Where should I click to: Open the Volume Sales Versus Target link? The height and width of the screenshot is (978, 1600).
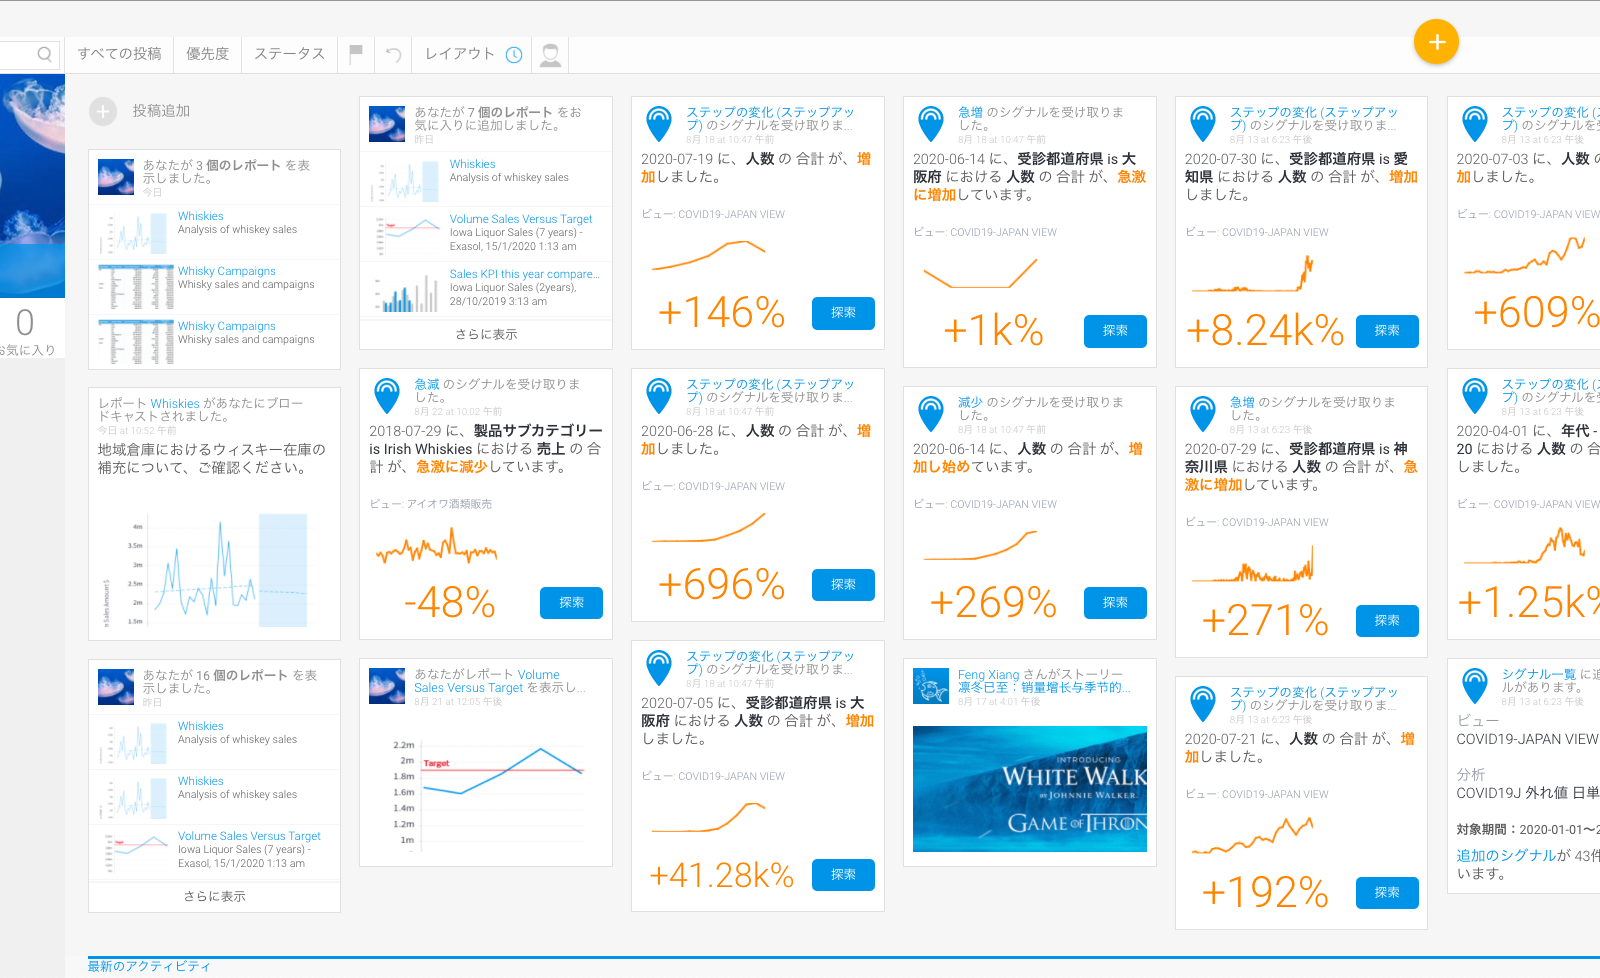click(x=520, y=219)
